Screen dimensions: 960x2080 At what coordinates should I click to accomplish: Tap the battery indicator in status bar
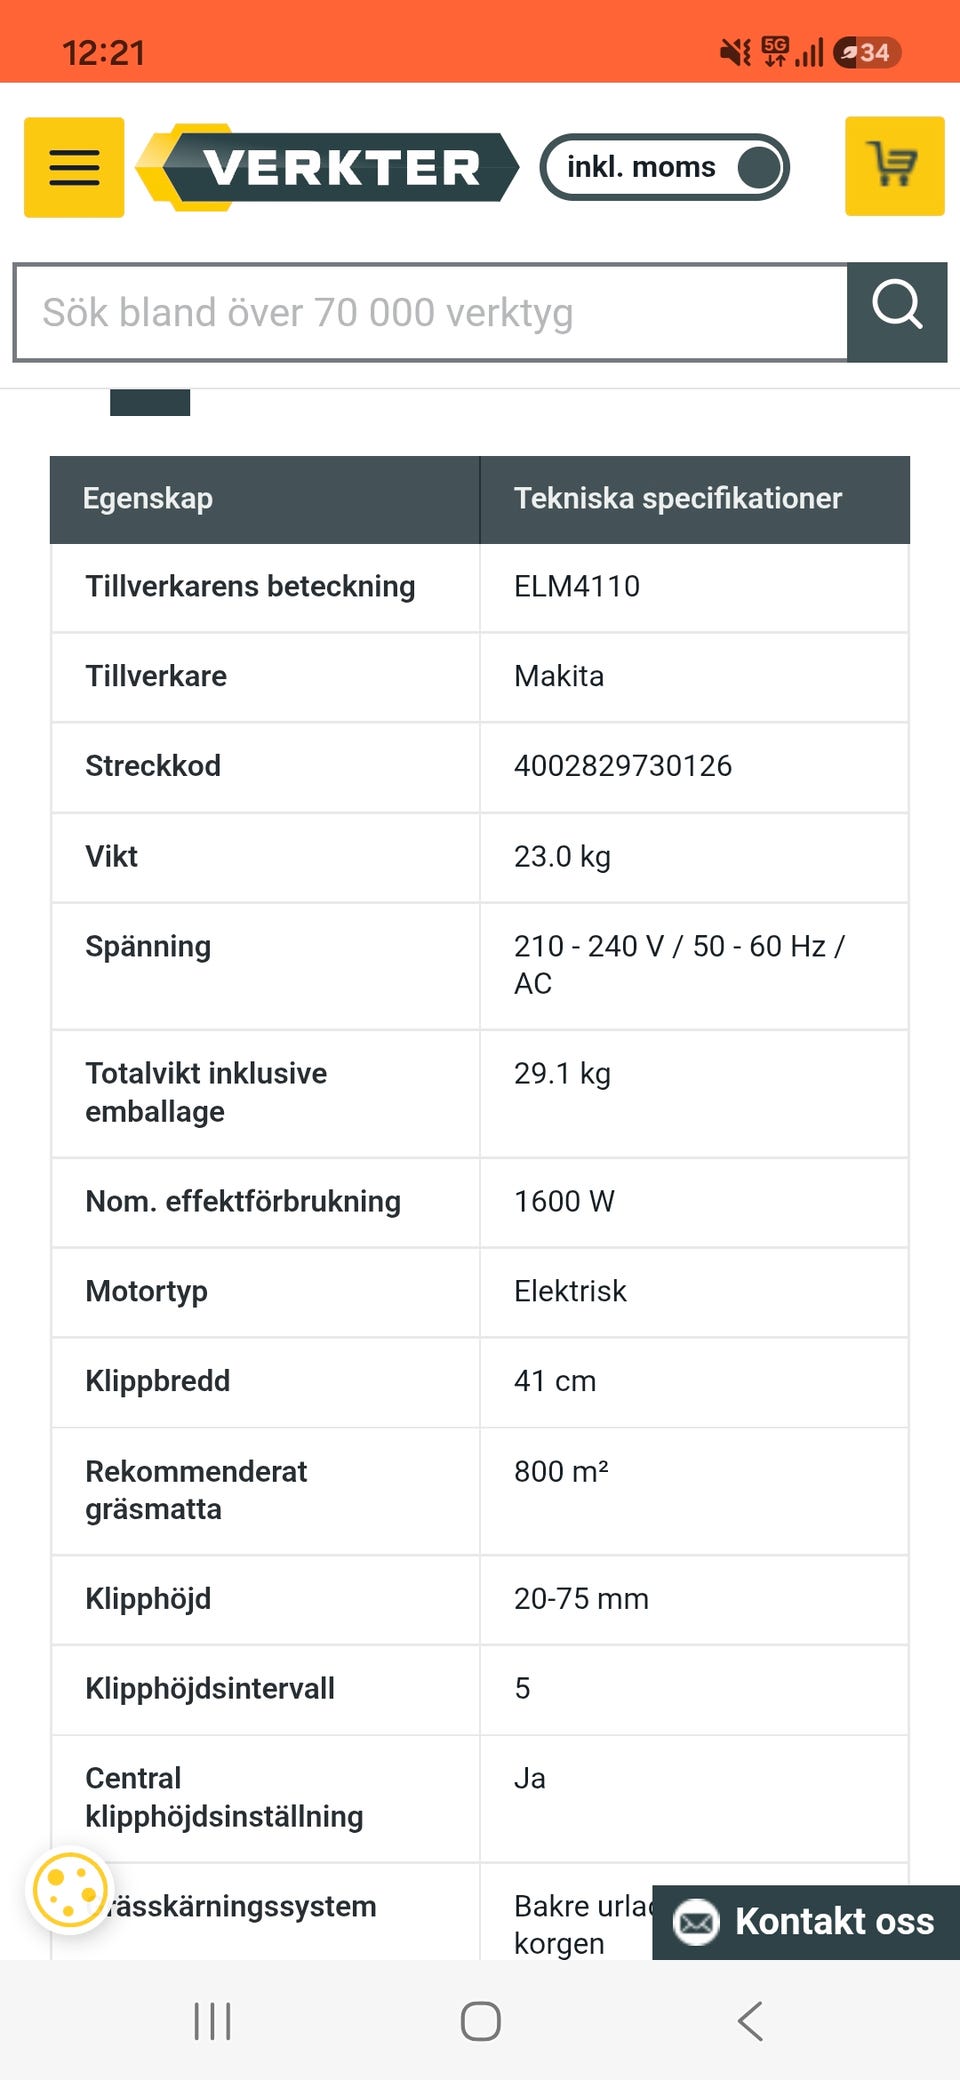click(x=867, y=52)
